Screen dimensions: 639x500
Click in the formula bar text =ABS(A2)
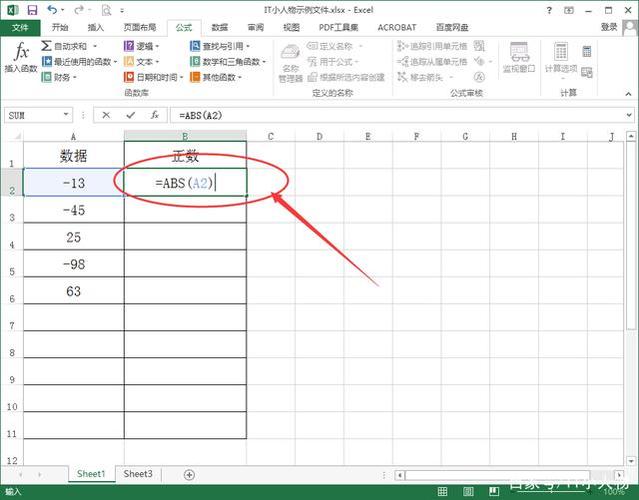click(x=201, y=116)
